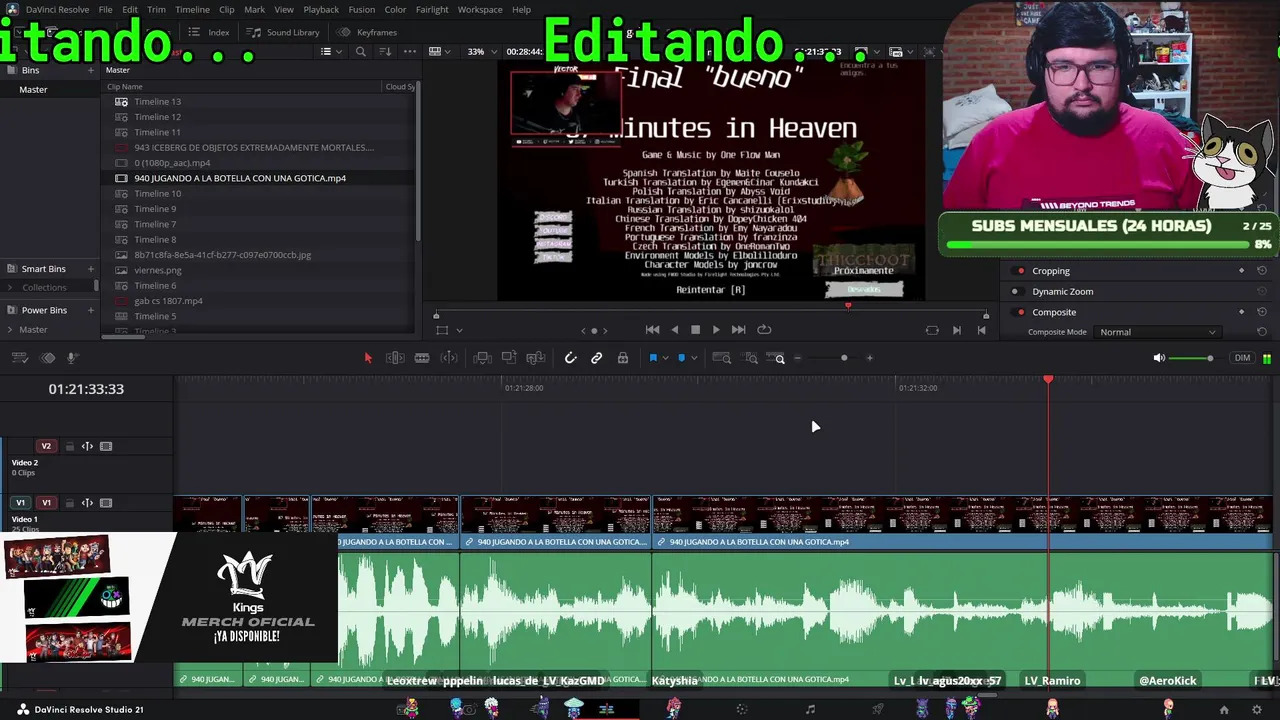The image size is (1280, 720).
Task: Choose the Blade Edit Mode tool
Action: pos(422,358)
